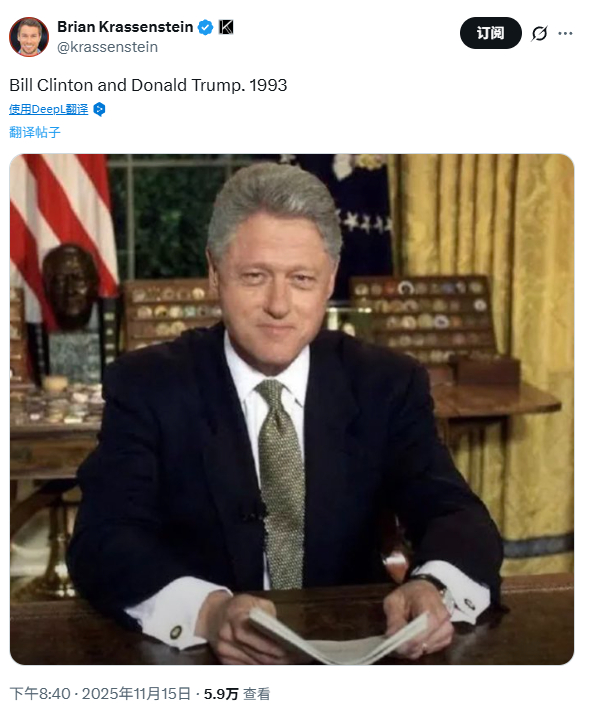
Task: Click the 订阅 subscribe button
Action: [x=490, y=33]
